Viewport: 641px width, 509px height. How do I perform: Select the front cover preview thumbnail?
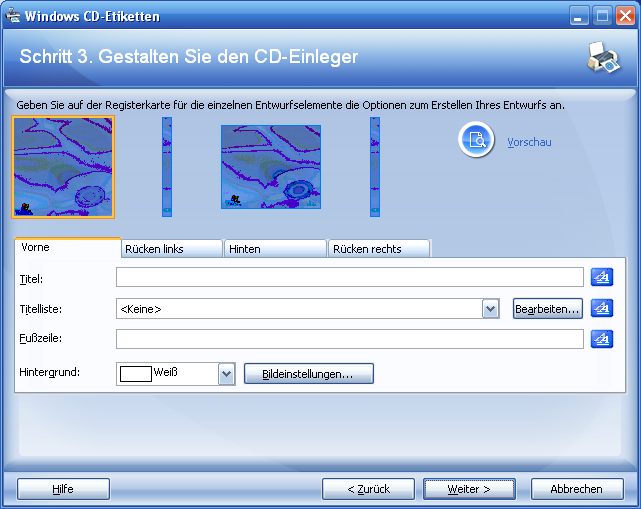click(x=64, y=167)
